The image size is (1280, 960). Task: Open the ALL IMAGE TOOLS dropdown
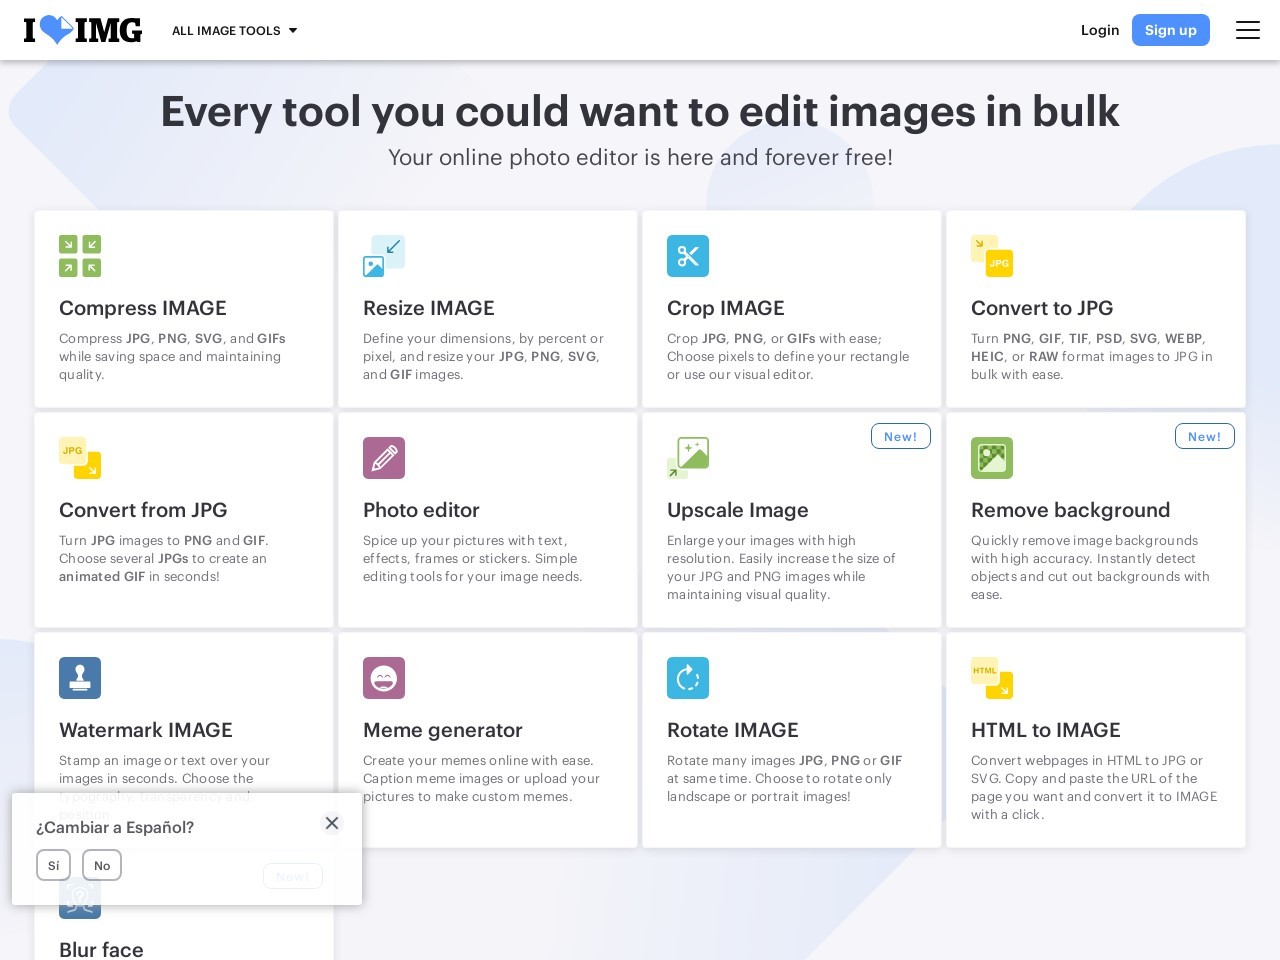(x=235, y=31)
